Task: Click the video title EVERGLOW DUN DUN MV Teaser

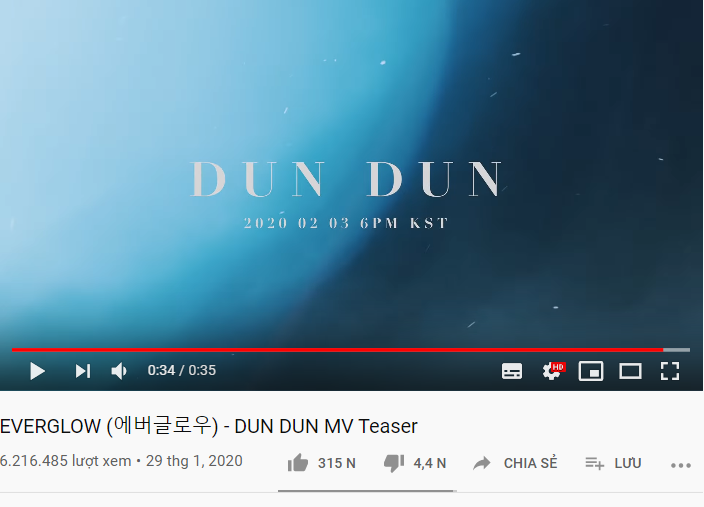Action: click(x=209, y=426)
